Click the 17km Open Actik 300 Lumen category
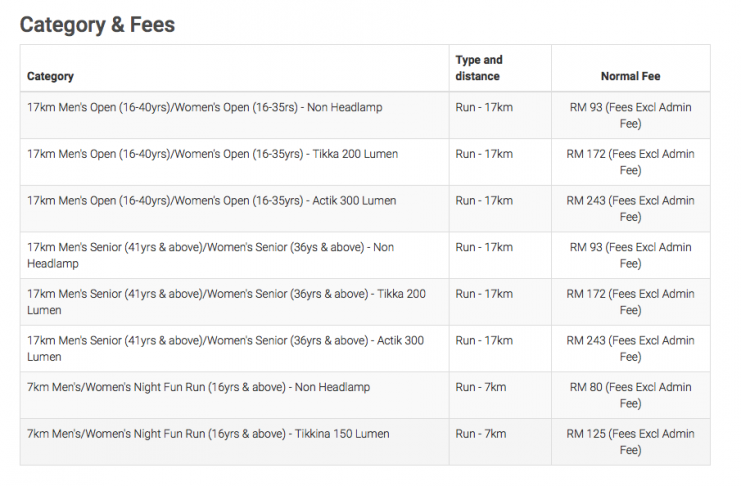 [211, 200]
